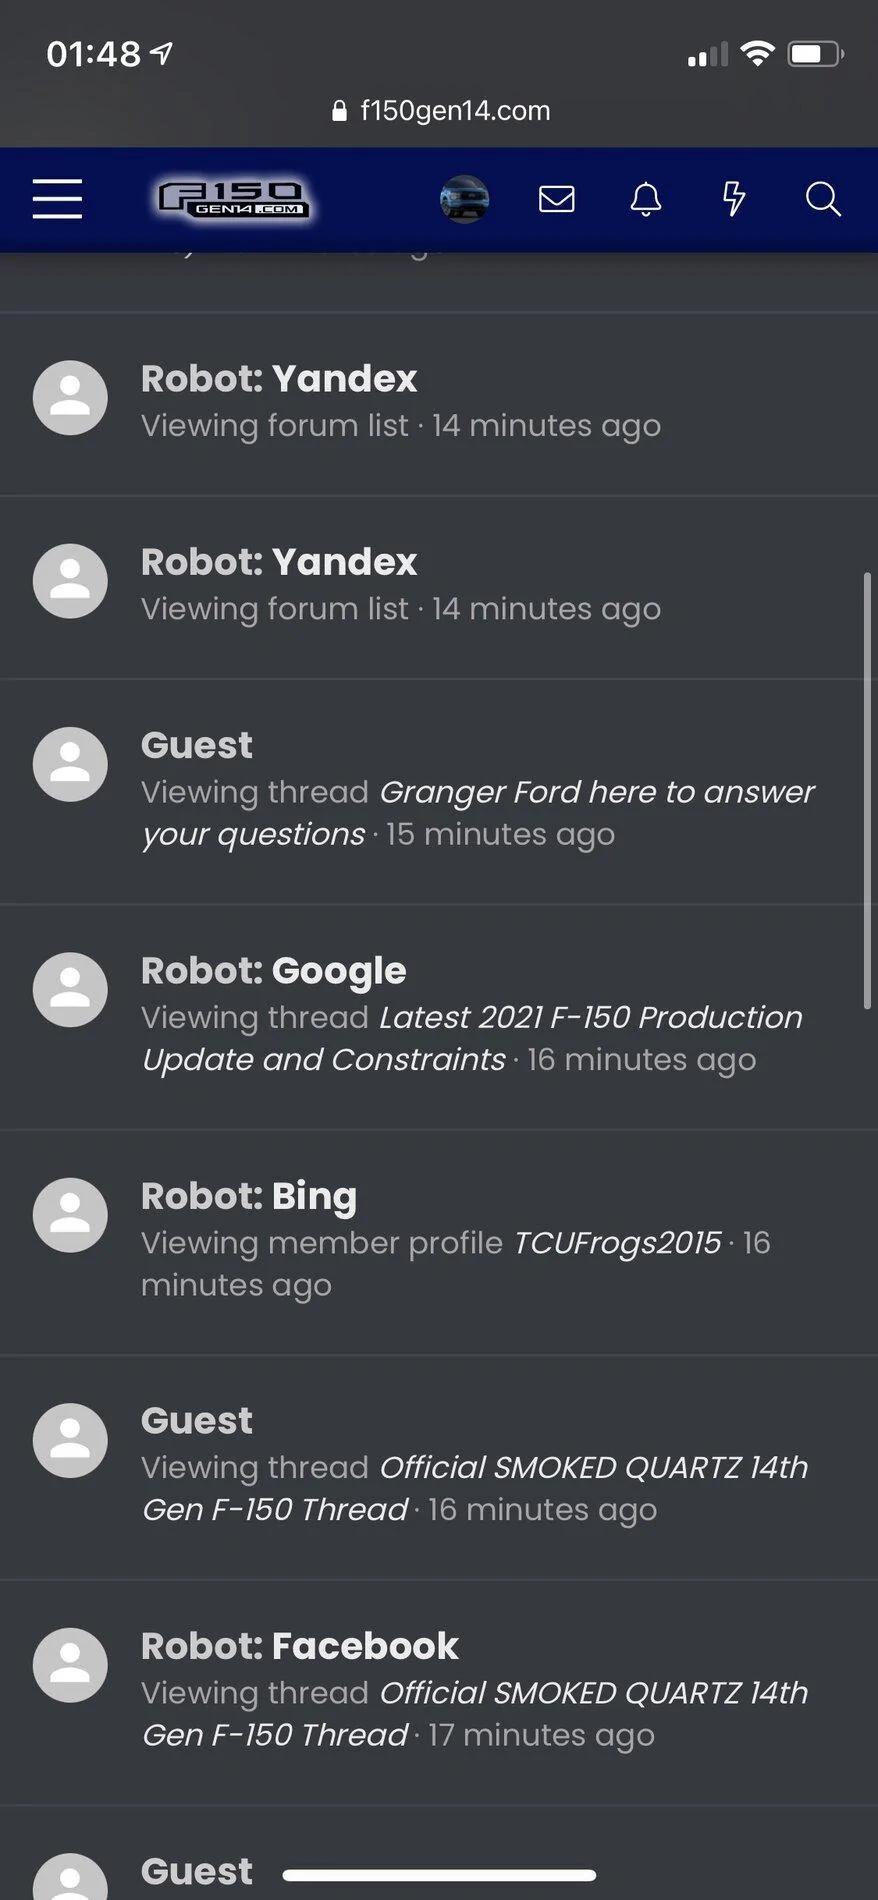The height and width of the screenshot is (1900, 878).
Task: Open the site search magnifier
Action: pyautogui.click(x=822, y=199)
